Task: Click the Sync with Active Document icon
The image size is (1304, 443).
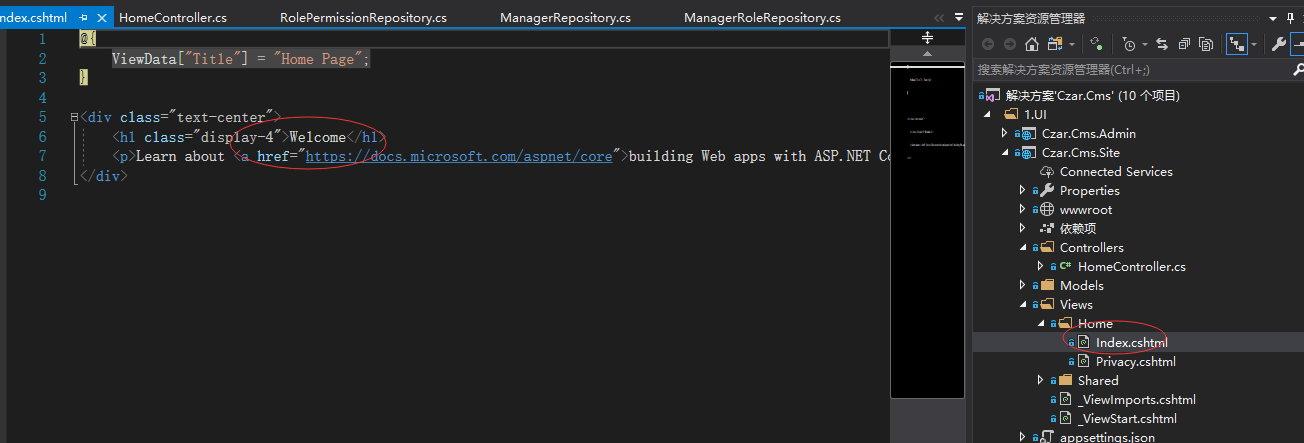Action: (x=1162, y=44)
